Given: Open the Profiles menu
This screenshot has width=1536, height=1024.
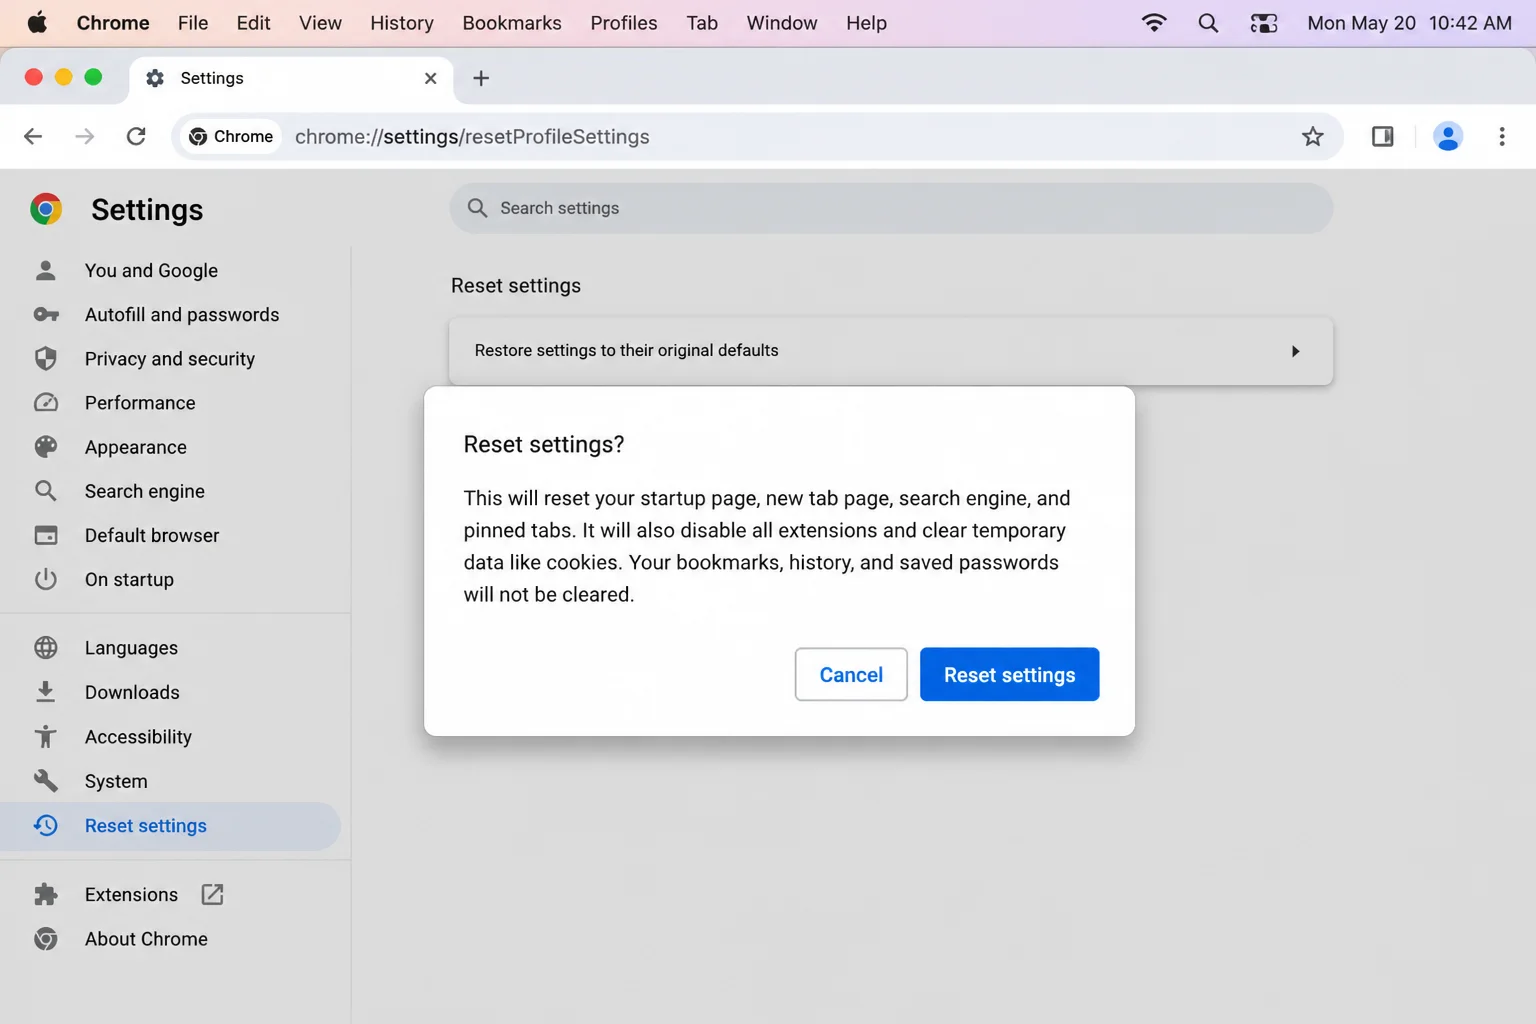Looking at the screenshot, I should coord(624,23).
